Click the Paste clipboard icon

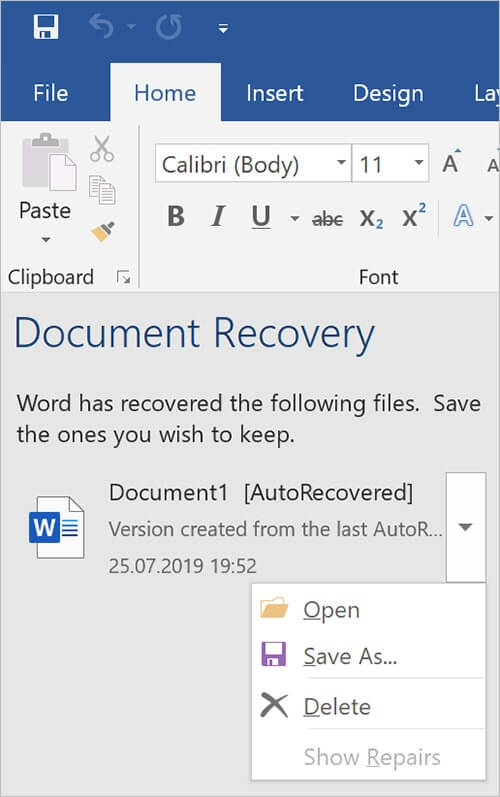pyautogui.click(x=48, y=162)
